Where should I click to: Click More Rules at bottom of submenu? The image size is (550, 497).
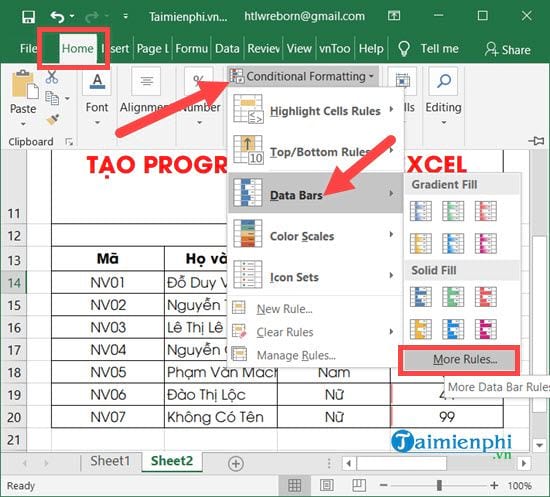coord(460,360)
